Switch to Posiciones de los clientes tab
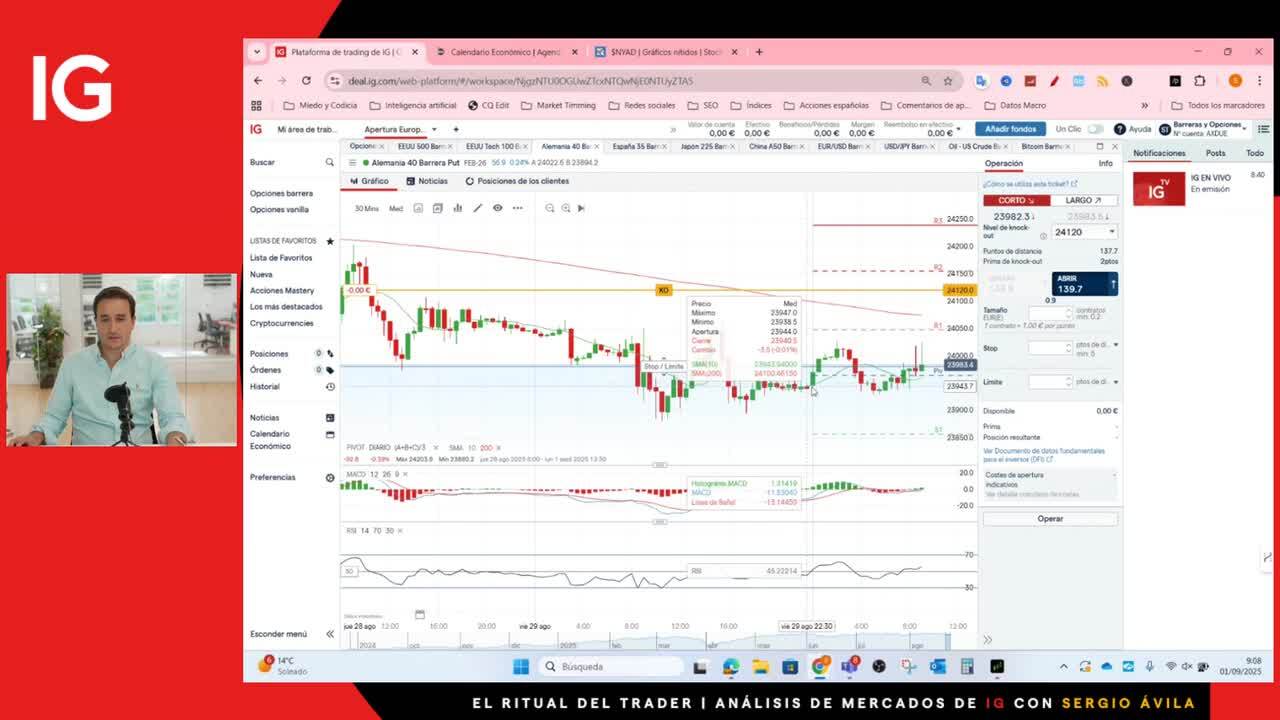 pos(517,181)
